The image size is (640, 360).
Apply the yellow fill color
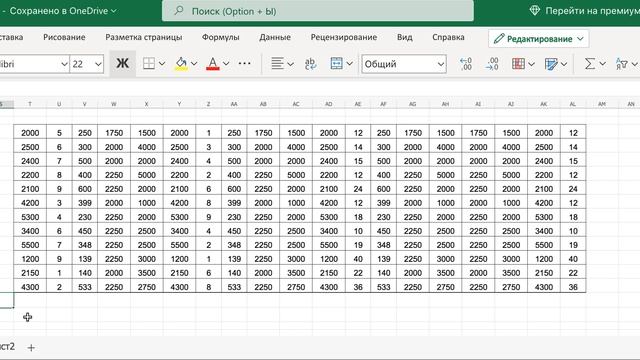pos(181,64)
